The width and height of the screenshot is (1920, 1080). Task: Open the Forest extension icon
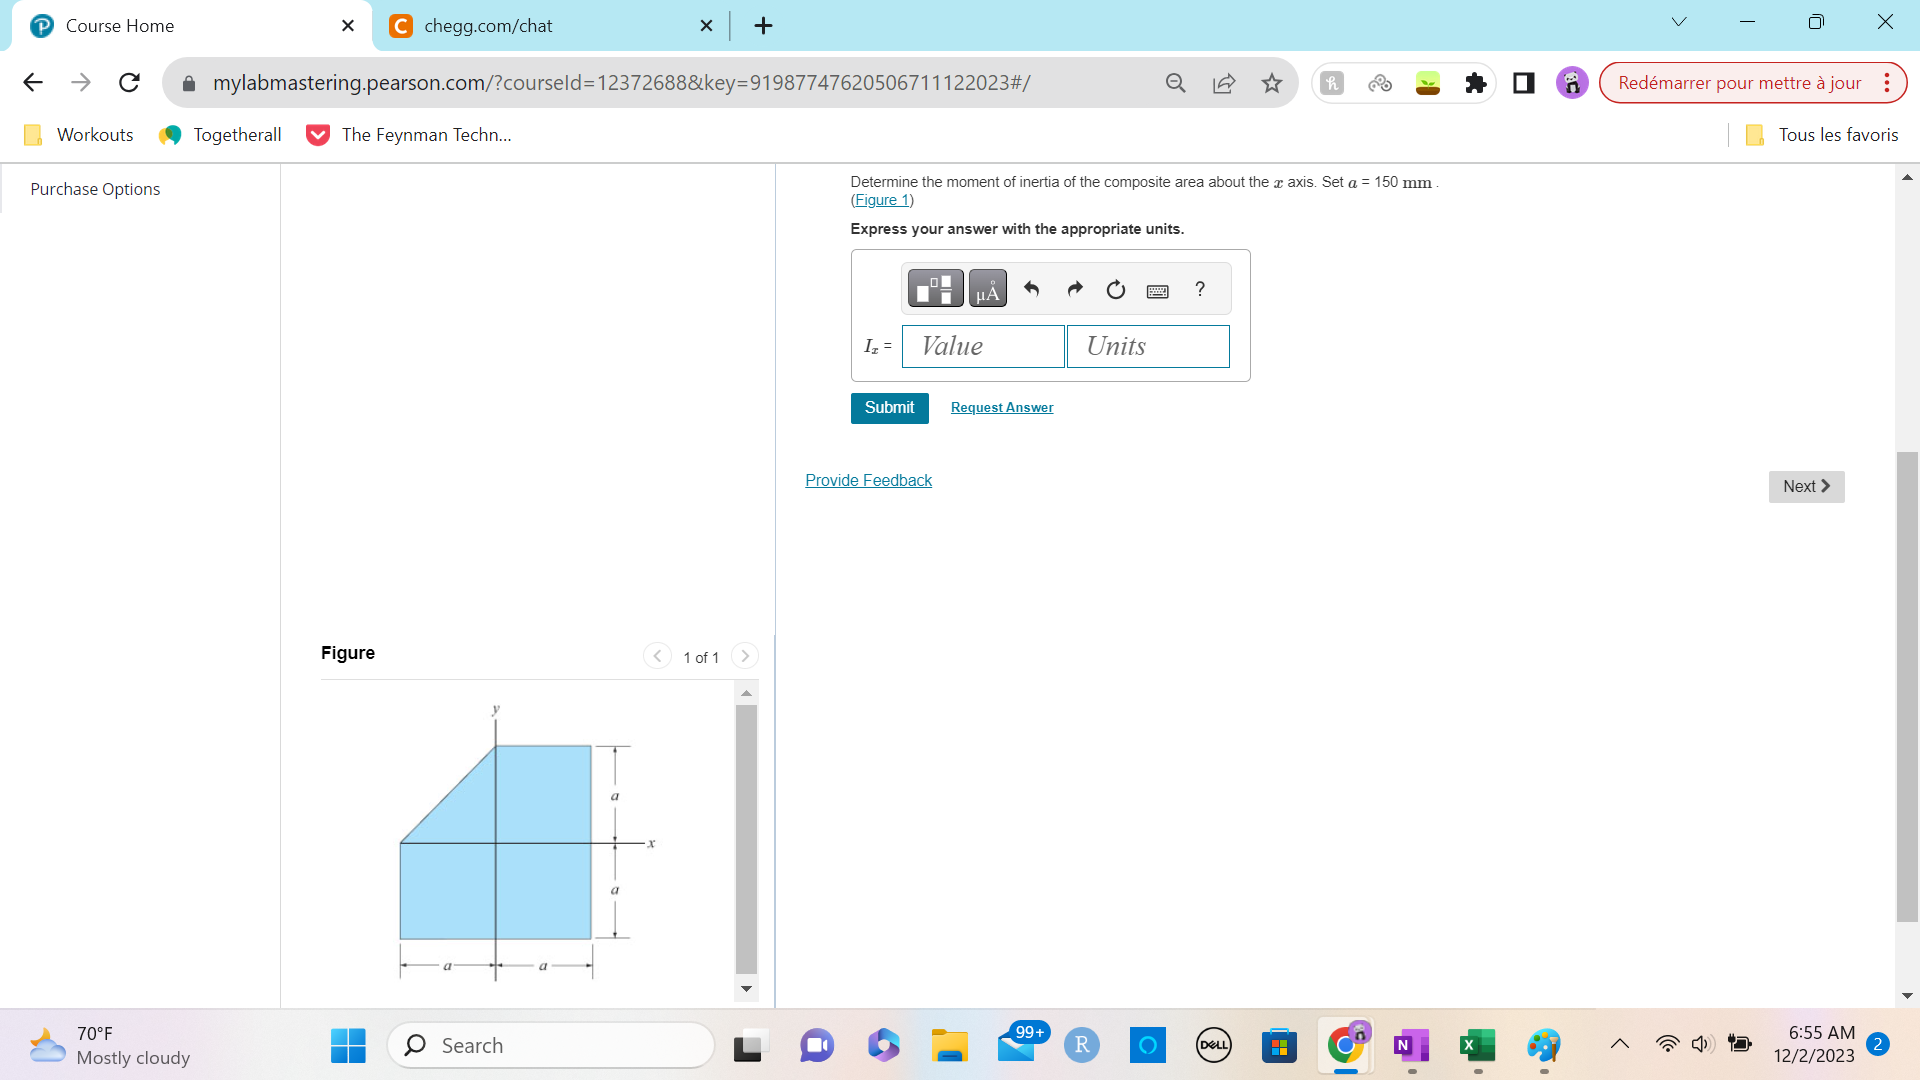(x=1428, y=83)
